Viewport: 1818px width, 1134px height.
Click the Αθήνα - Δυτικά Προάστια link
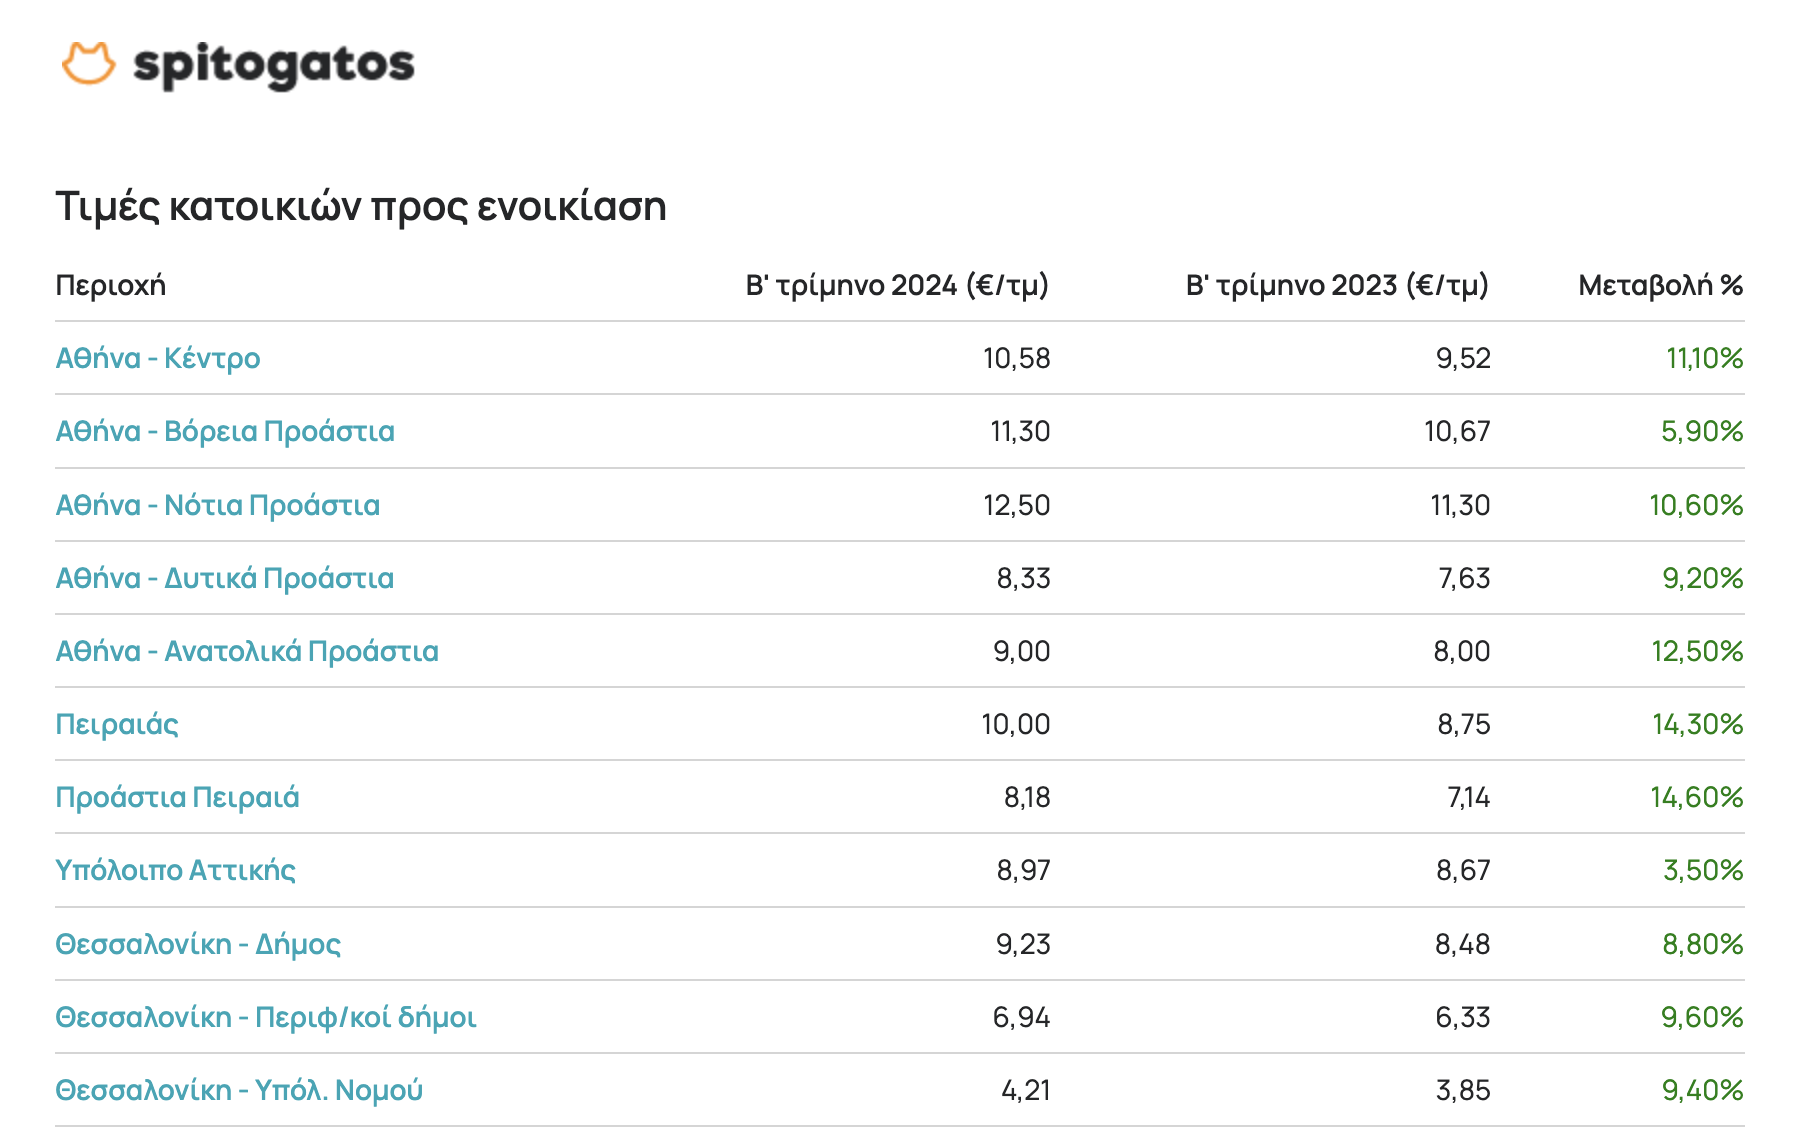tap(225, 578)
